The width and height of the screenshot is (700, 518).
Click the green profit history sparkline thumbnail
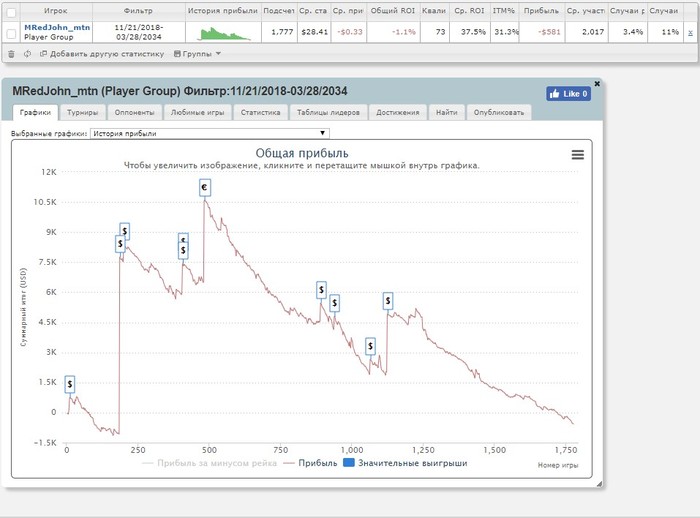coord(223,33)
